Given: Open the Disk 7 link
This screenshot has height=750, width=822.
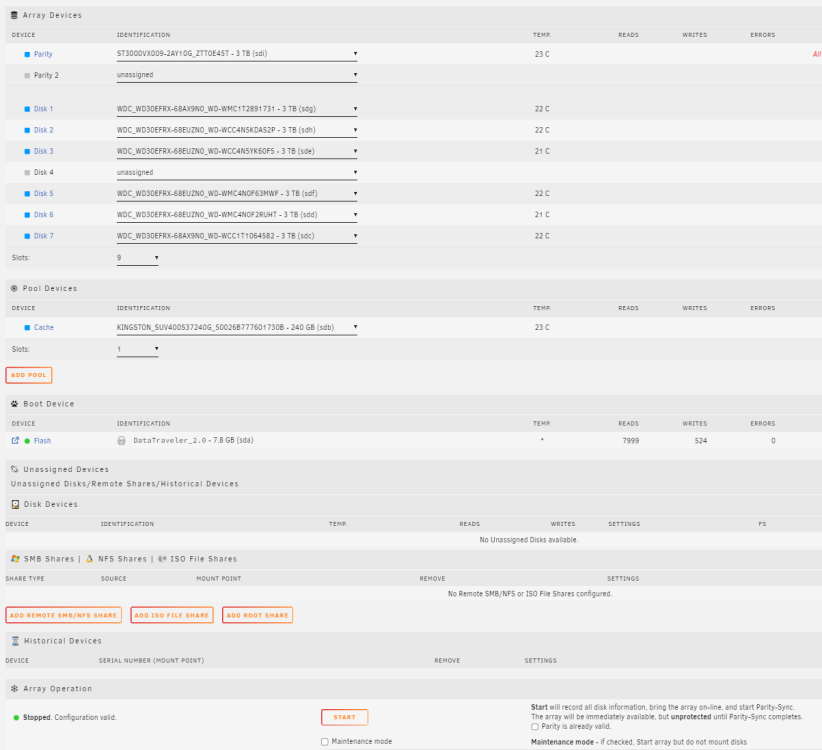Looking at the screenshot, I should tap(44, 236).
